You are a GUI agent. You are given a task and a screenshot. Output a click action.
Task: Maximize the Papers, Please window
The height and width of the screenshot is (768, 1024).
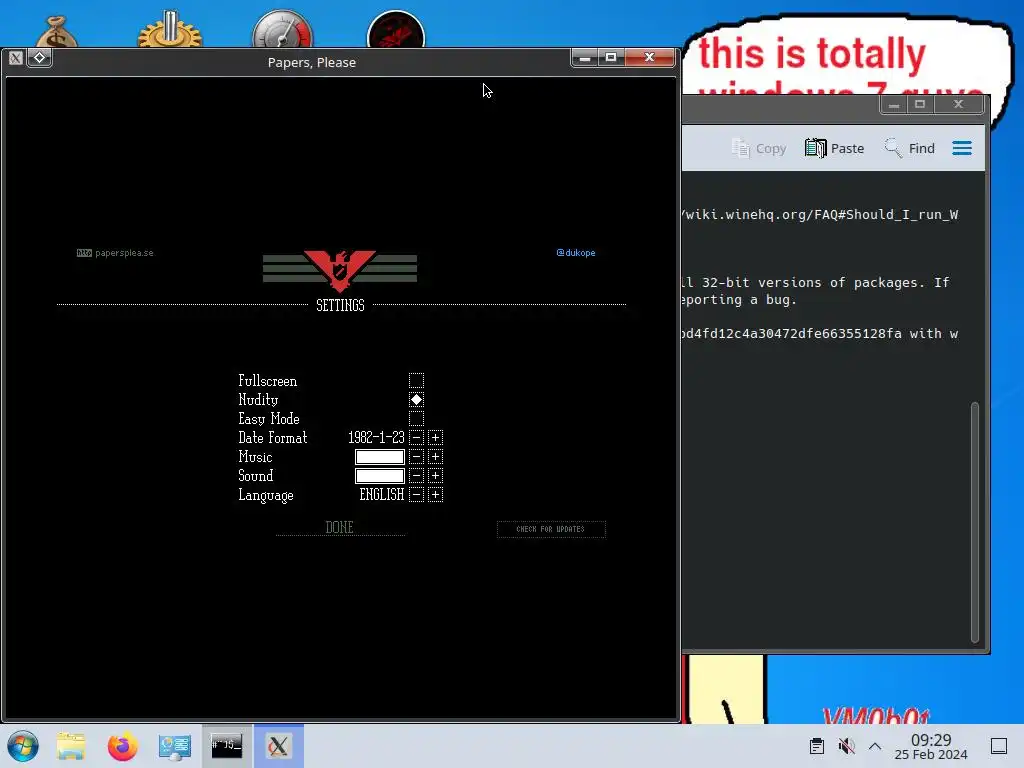point(611,57)
